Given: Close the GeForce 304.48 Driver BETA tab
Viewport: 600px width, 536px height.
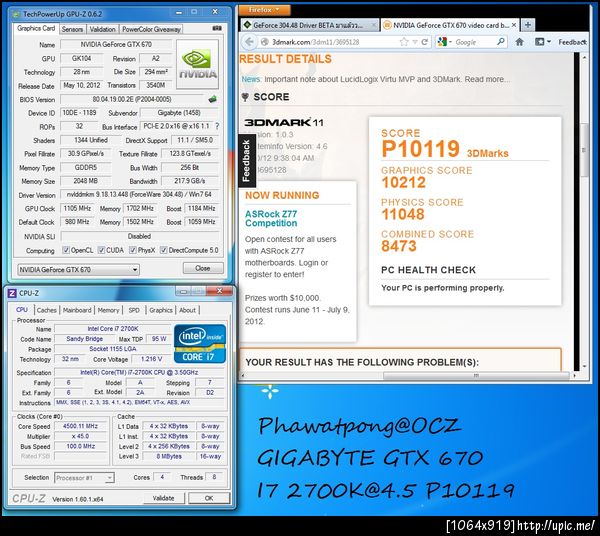Looking at the screenshot, I should click(374, 25).
